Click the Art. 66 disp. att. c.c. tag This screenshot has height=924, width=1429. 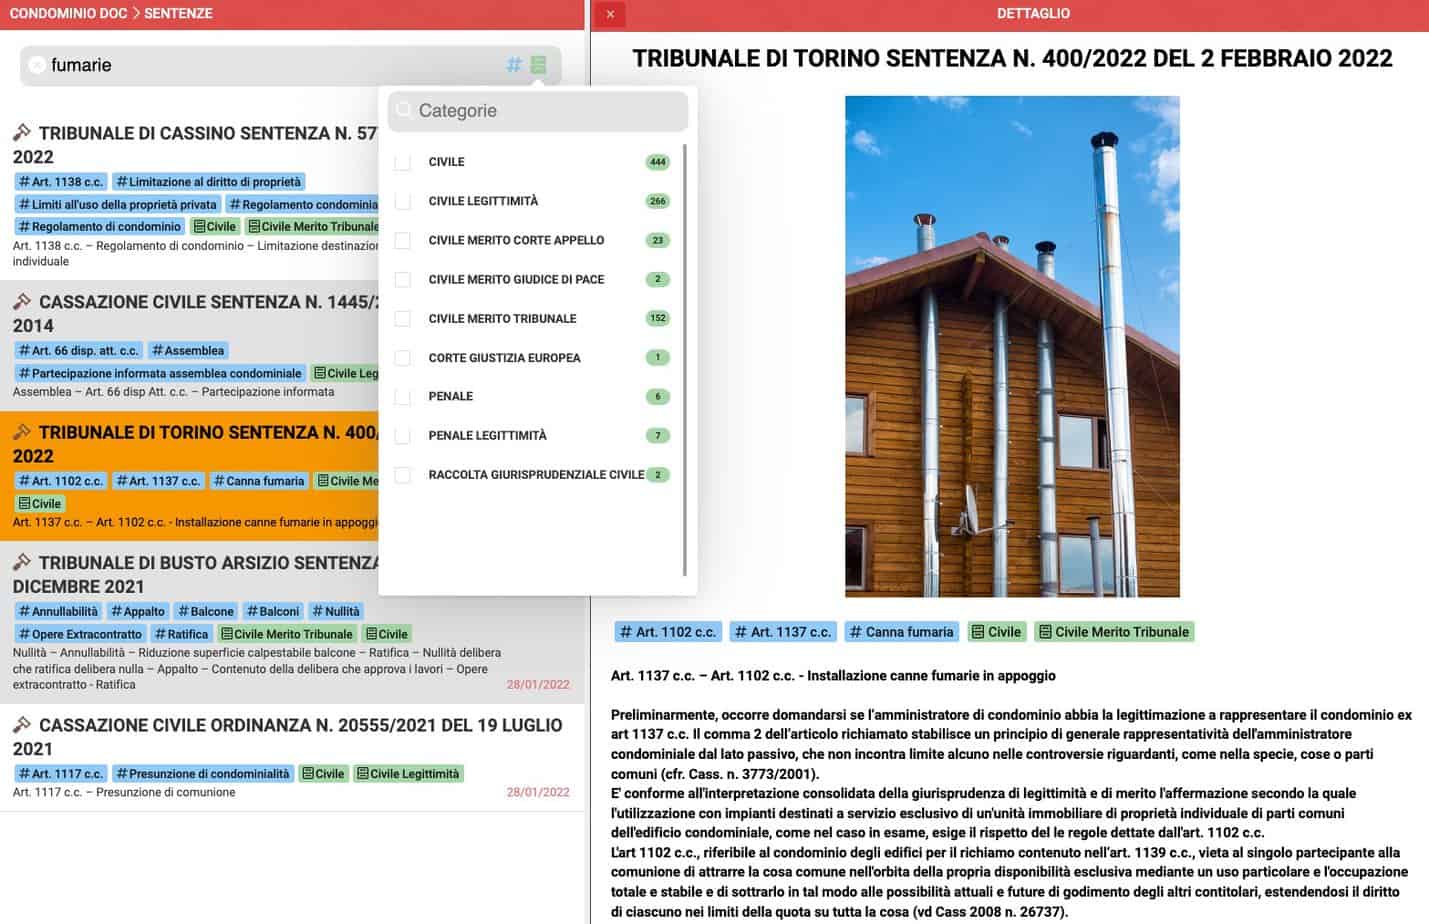[78, 351]
